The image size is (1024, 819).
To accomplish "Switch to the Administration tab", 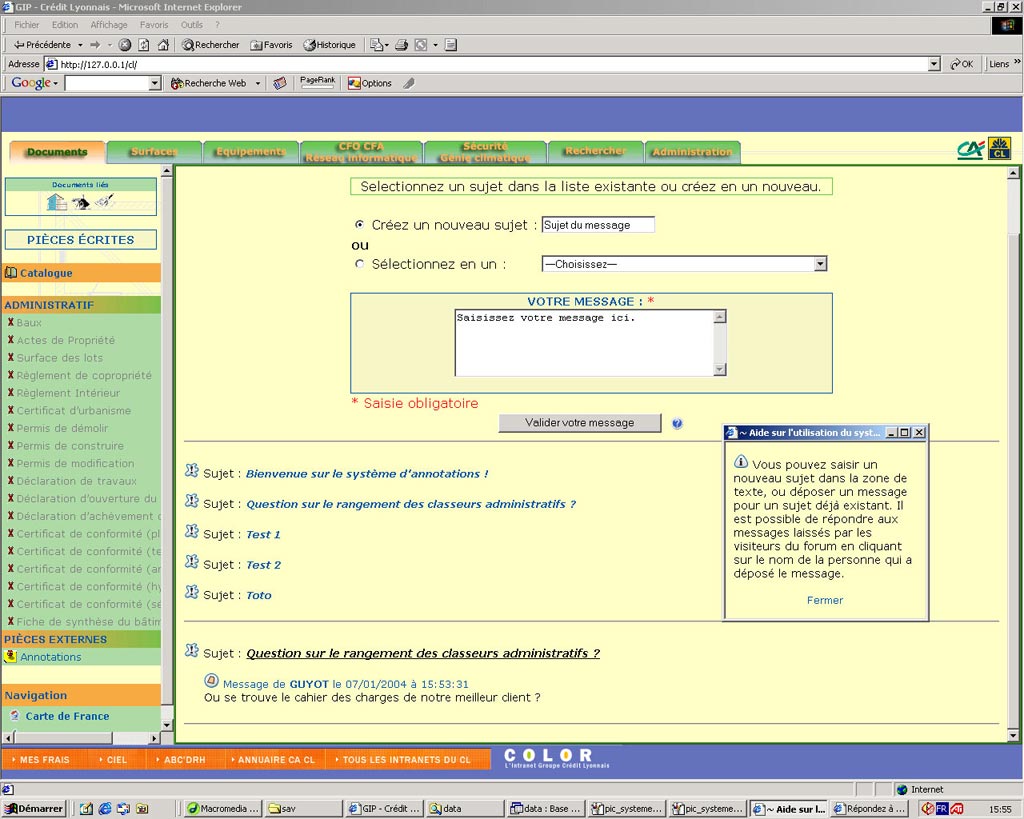I will 692,152.
